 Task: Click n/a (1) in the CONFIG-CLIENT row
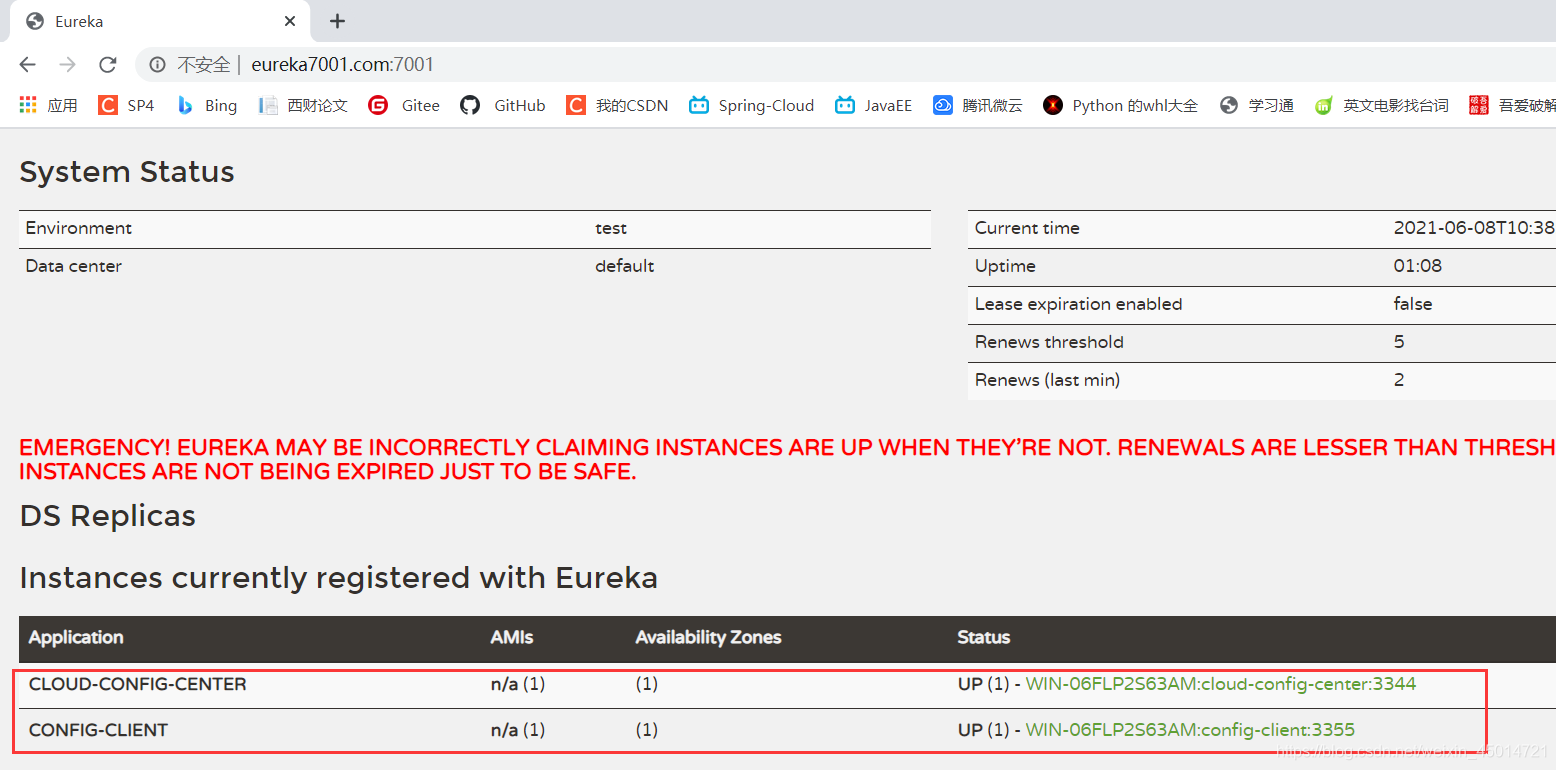(x=518, y=730)
